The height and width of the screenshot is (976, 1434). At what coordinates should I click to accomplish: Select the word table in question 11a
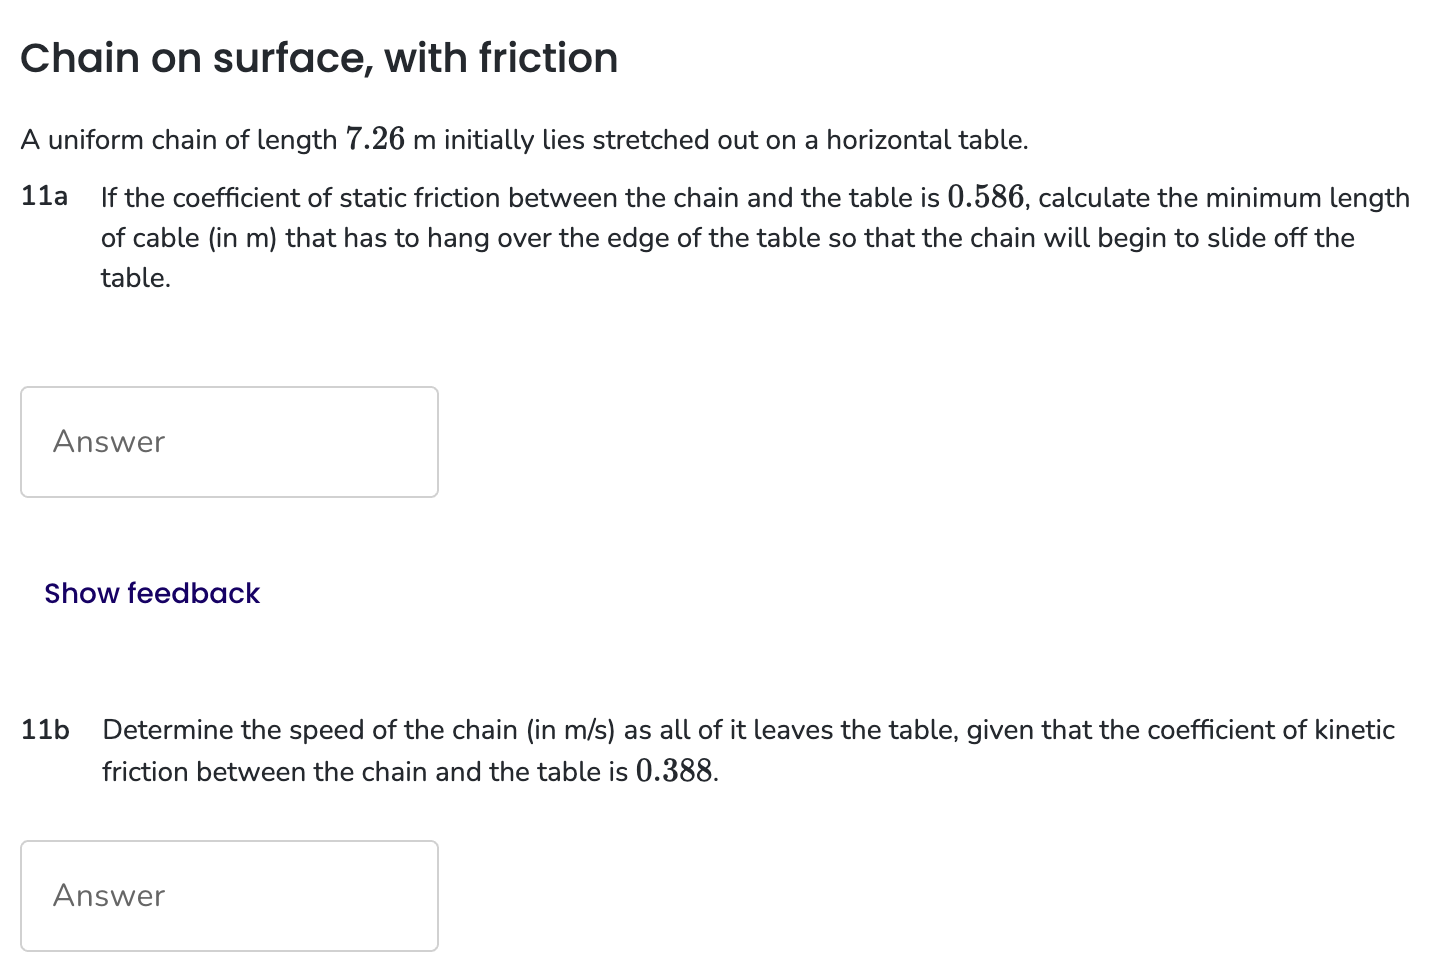click(135, 277)
